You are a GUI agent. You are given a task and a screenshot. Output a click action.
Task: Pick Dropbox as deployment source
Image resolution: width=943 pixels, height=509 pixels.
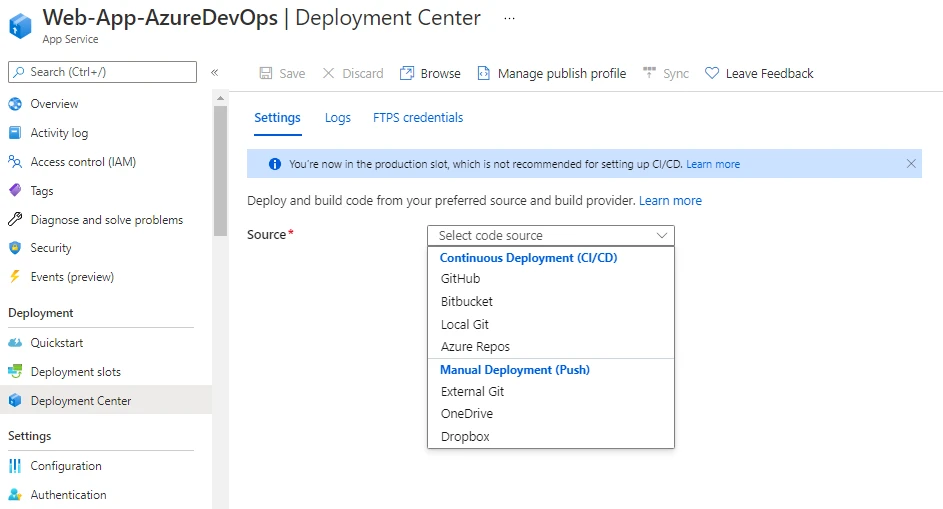tap(465, 437)
